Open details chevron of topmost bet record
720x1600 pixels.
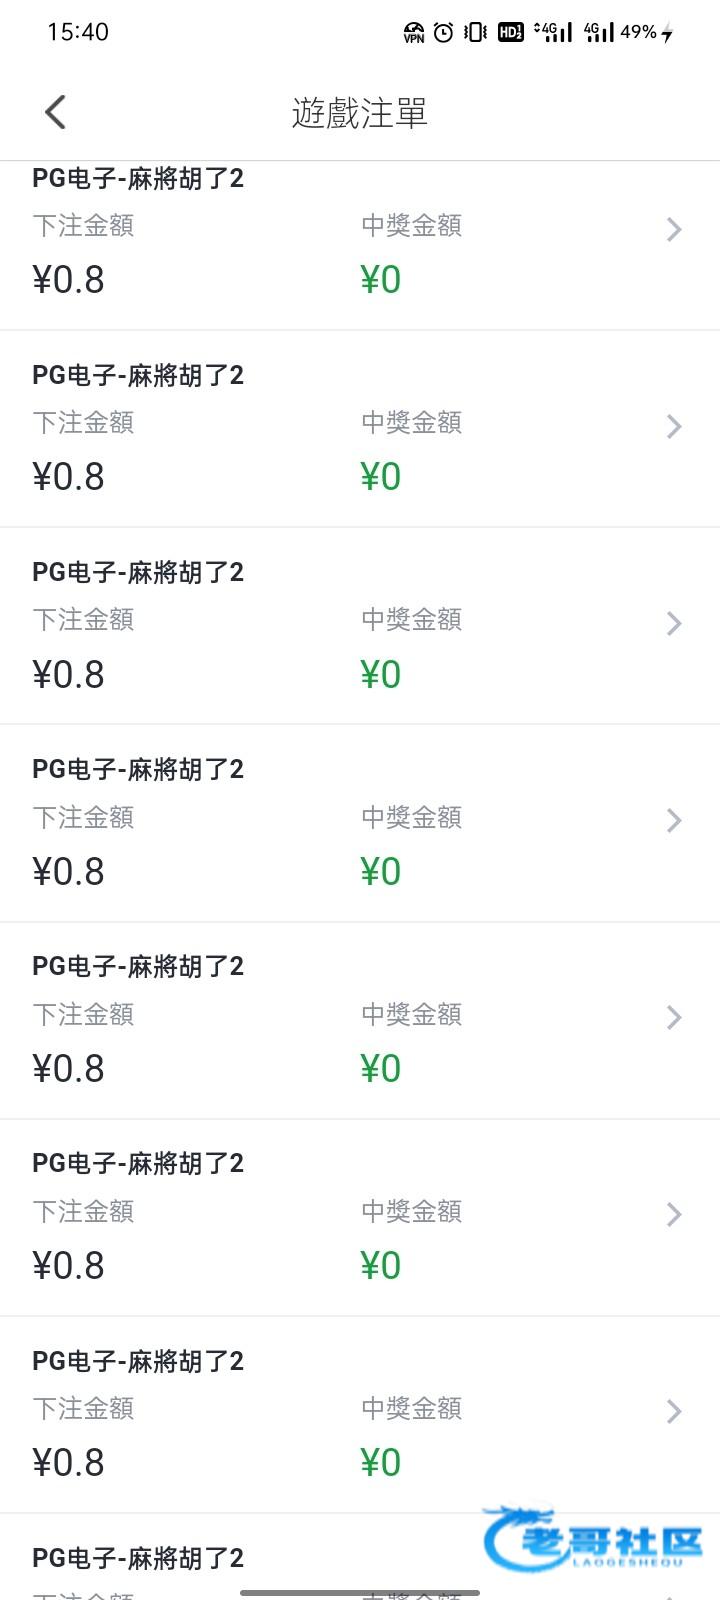pyautogui.click(x=674, y=230)
